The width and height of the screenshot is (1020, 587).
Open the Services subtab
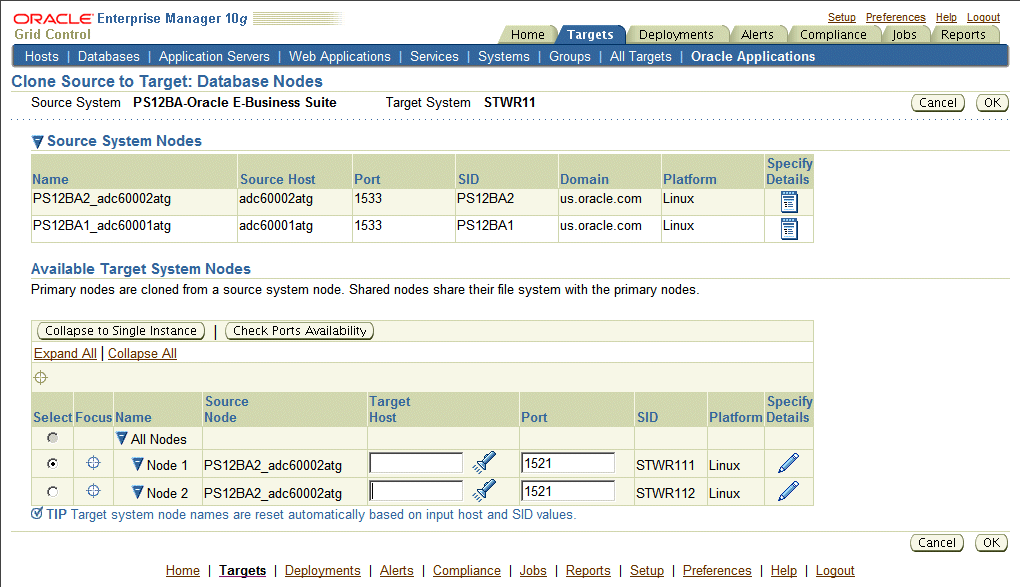click(434, 57)
